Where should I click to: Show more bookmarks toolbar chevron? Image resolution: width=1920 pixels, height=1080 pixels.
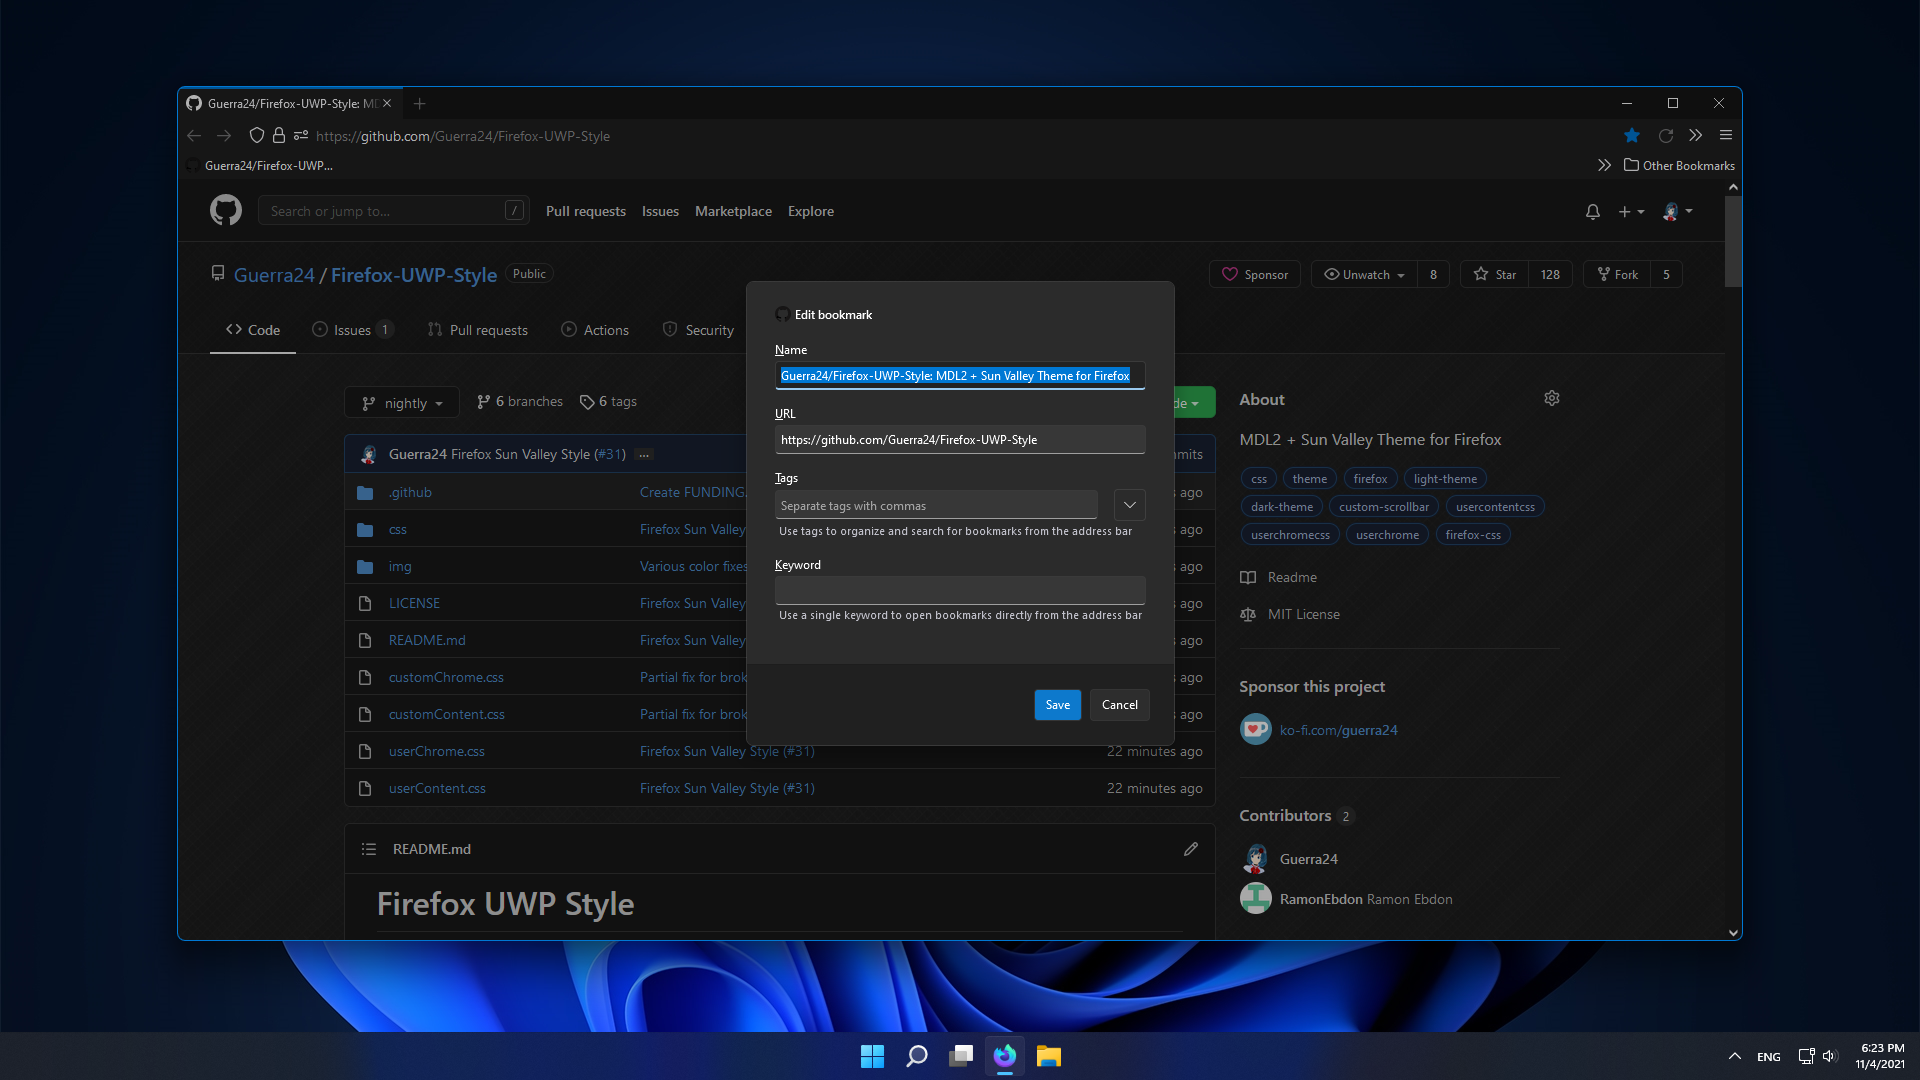[x=1604, y=166]
